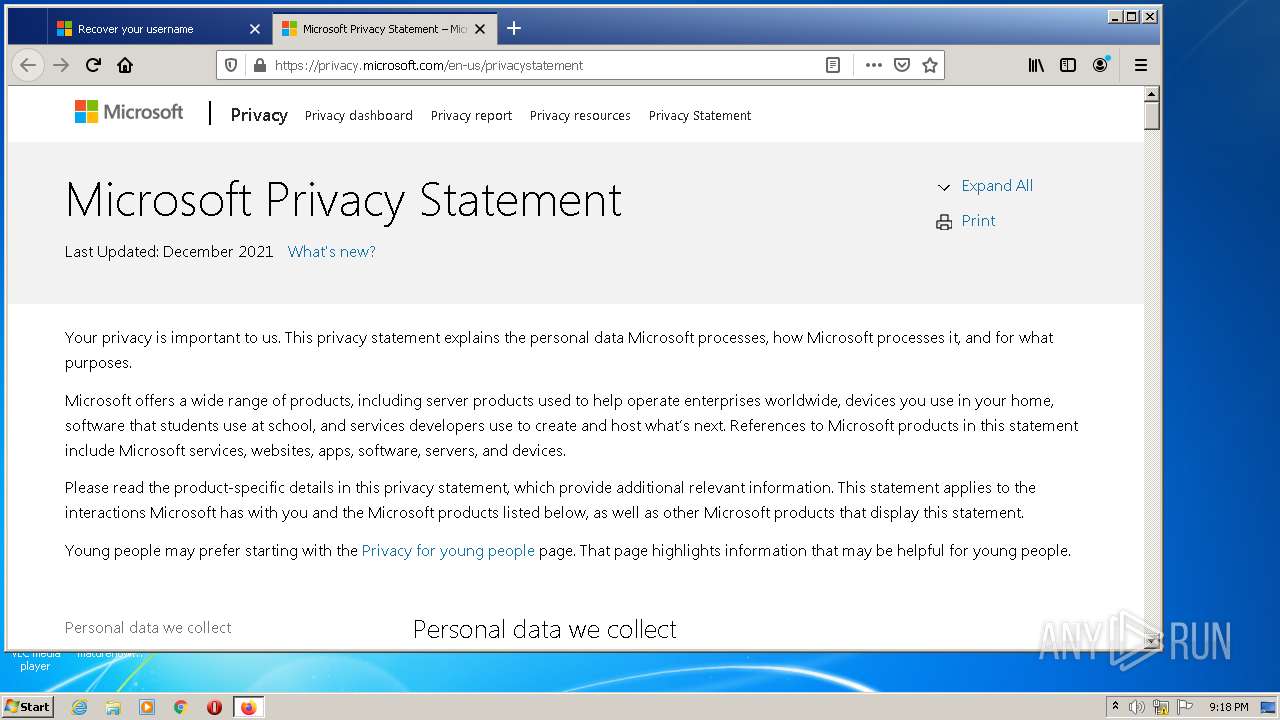Image resolution: width=1280 pixels, height=720 pixels.
Task: Switch to Recover your username tab
Action: click(x=158, y=29)
